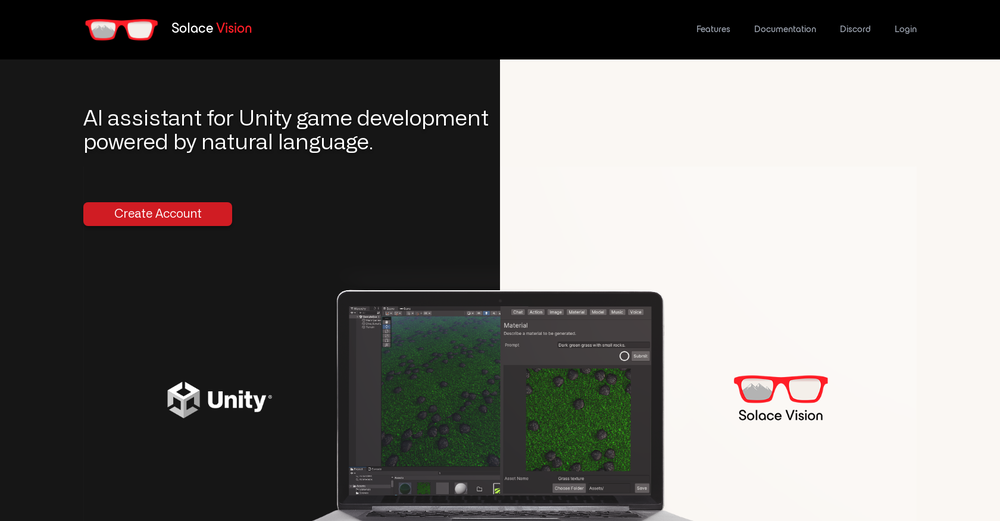Image resolution: width=1000 pixels, height=521 pixels.
Task: Switch to the Material tab in the plugin
Action: (577, 312)
